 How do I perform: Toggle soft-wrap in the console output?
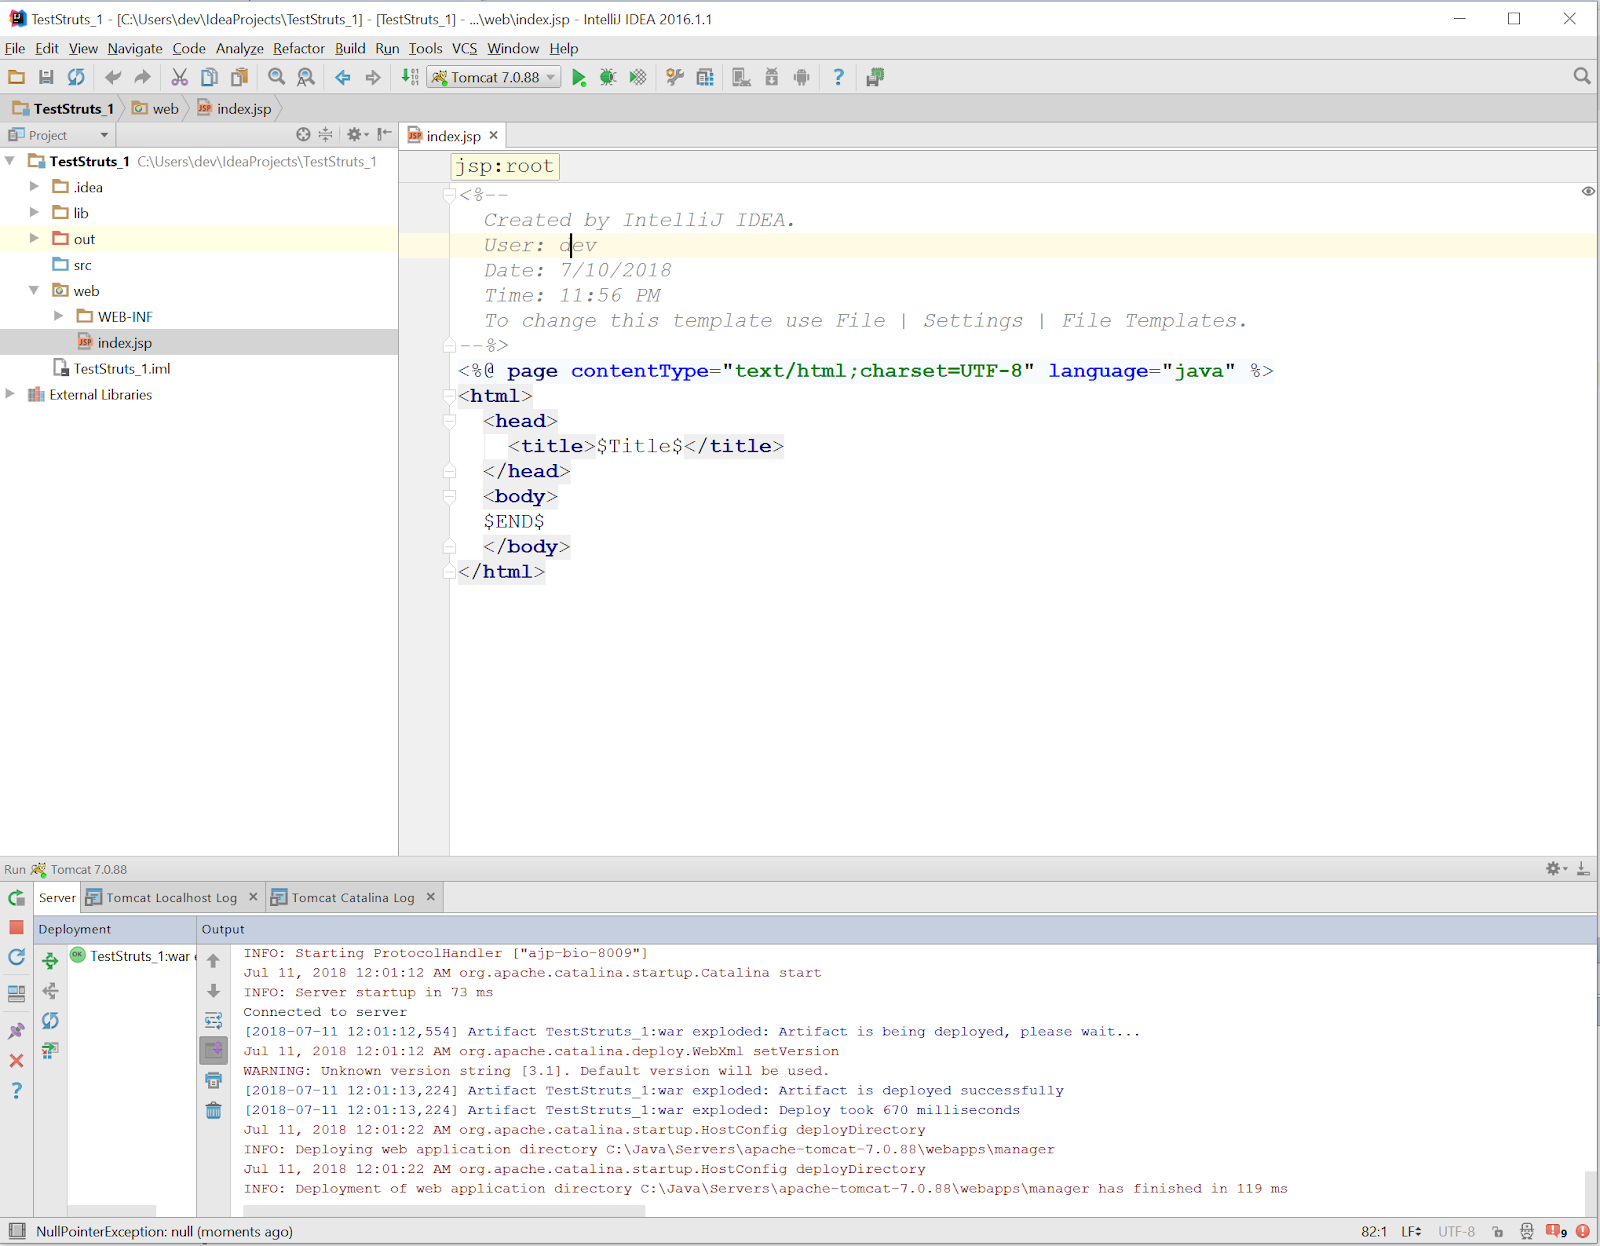coord(213,1021)
